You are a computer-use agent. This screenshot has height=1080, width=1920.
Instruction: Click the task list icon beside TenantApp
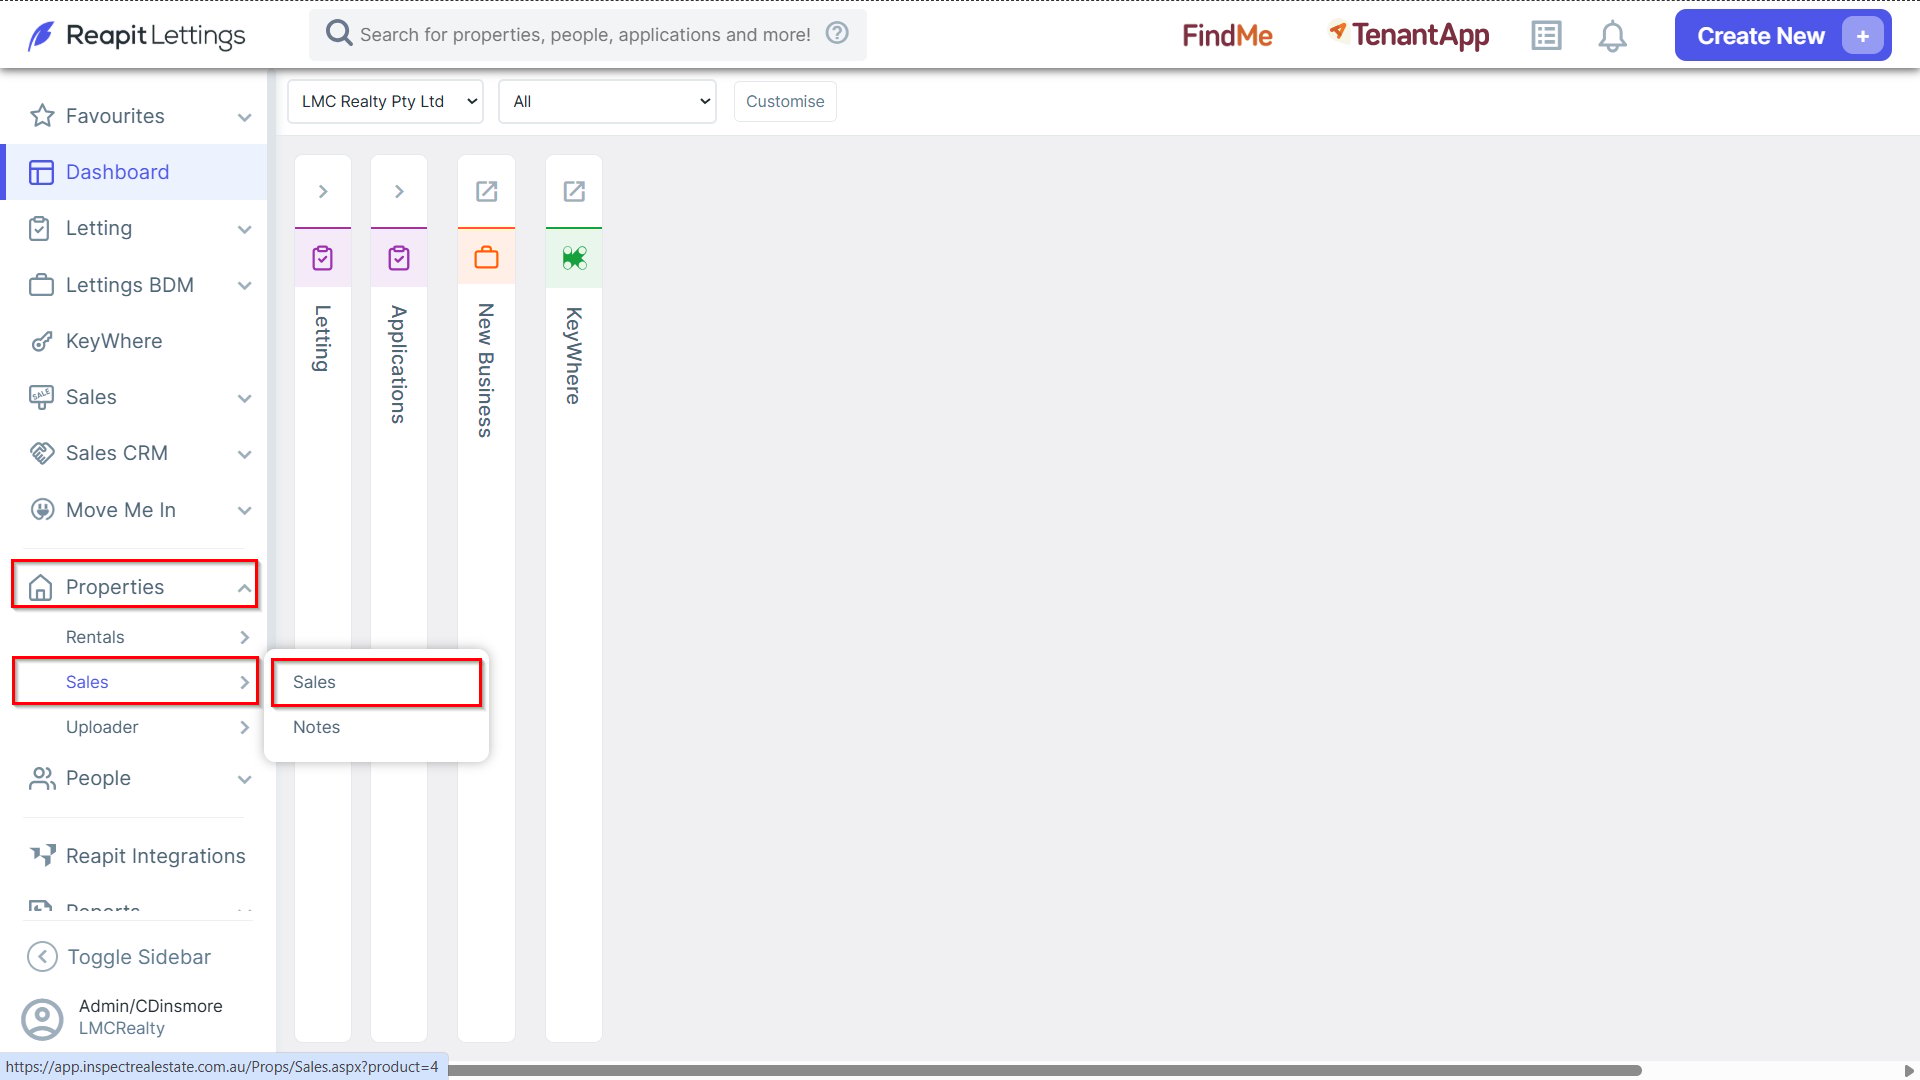point(1546,36)
